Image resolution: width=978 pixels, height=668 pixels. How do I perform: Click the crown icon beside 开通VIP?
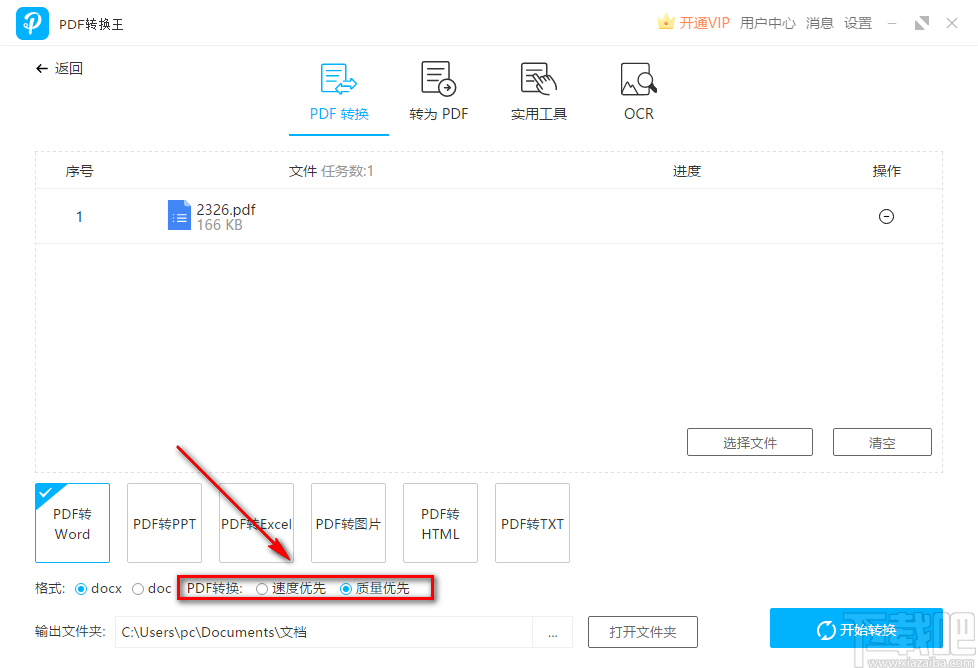tap(666, 22)
